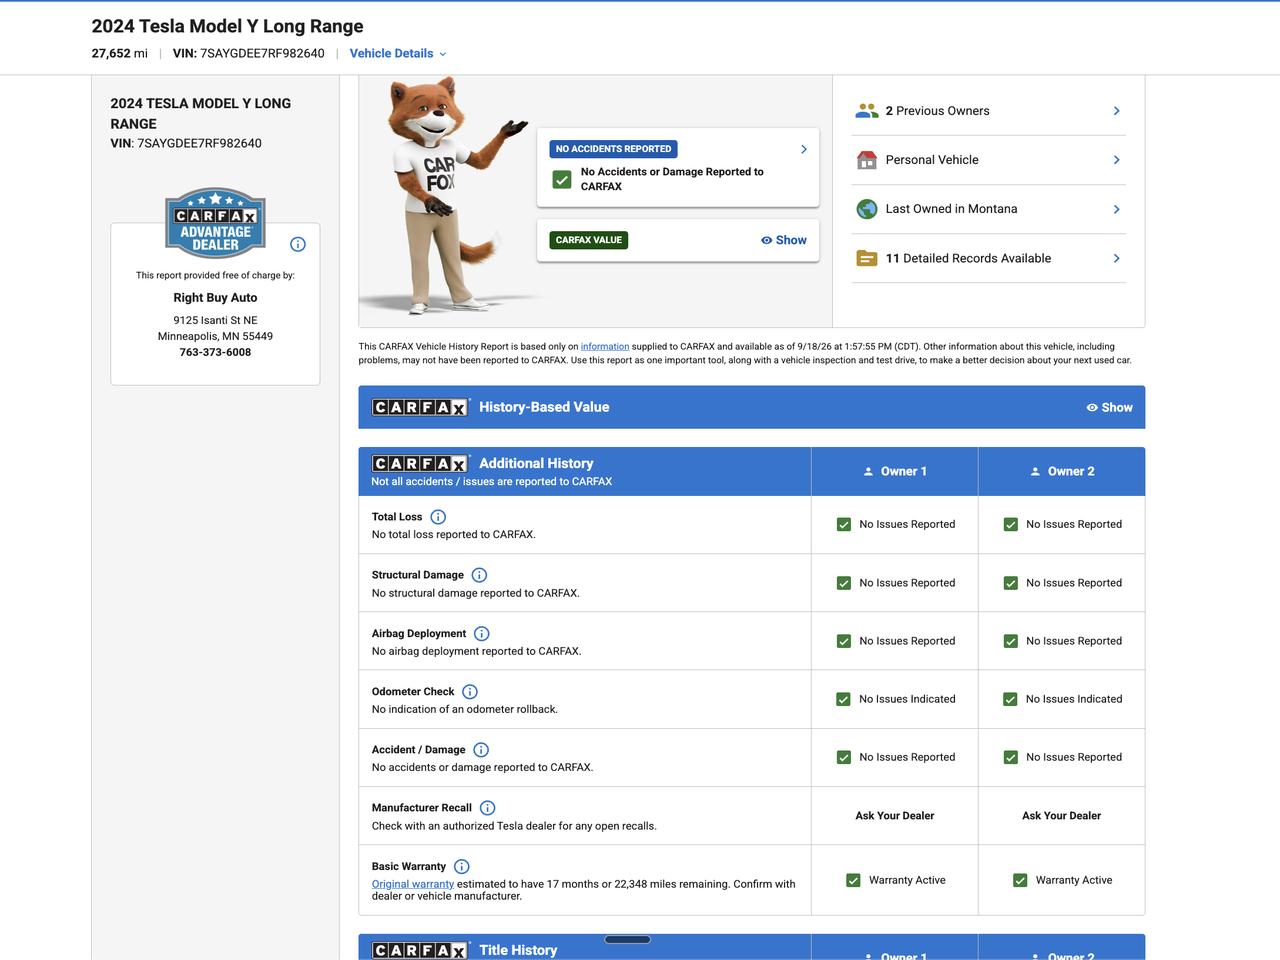1280x960 pixels.
Task: Open the Original warranty link
Action: tap(413, 884)
